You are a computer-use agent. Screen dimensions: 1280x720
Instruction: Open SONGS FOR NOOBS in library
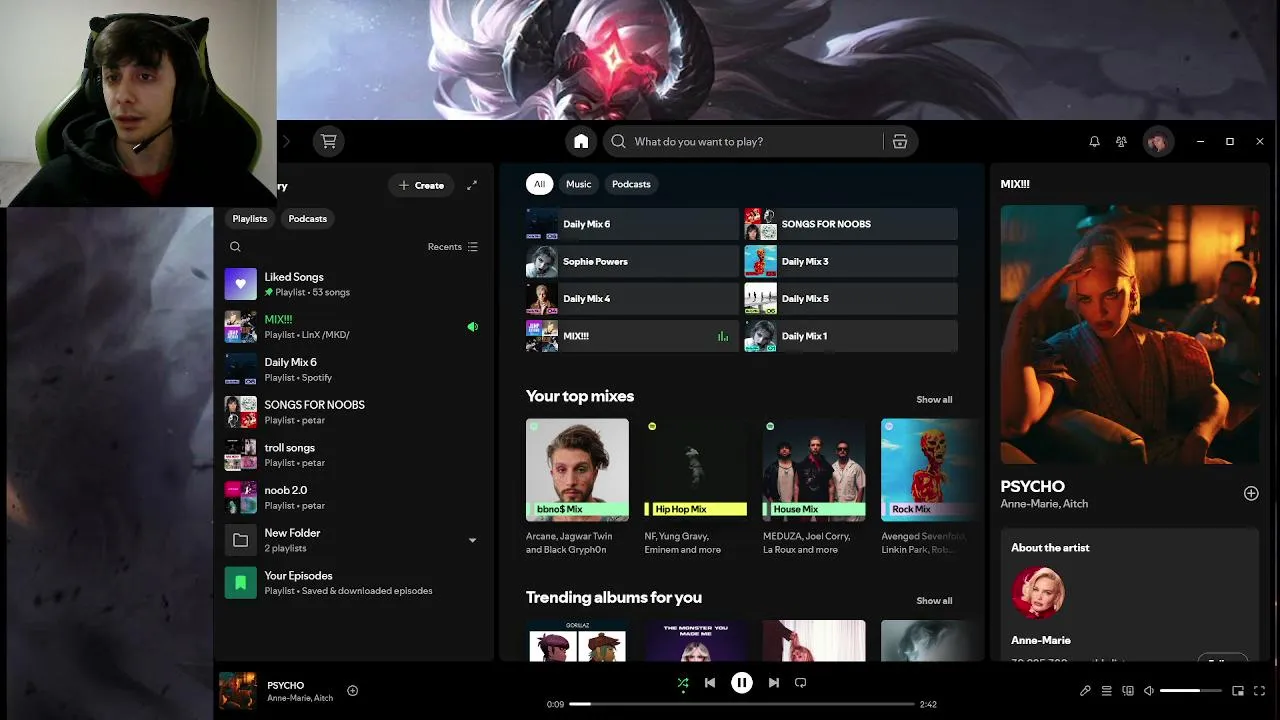pos(352,412)
